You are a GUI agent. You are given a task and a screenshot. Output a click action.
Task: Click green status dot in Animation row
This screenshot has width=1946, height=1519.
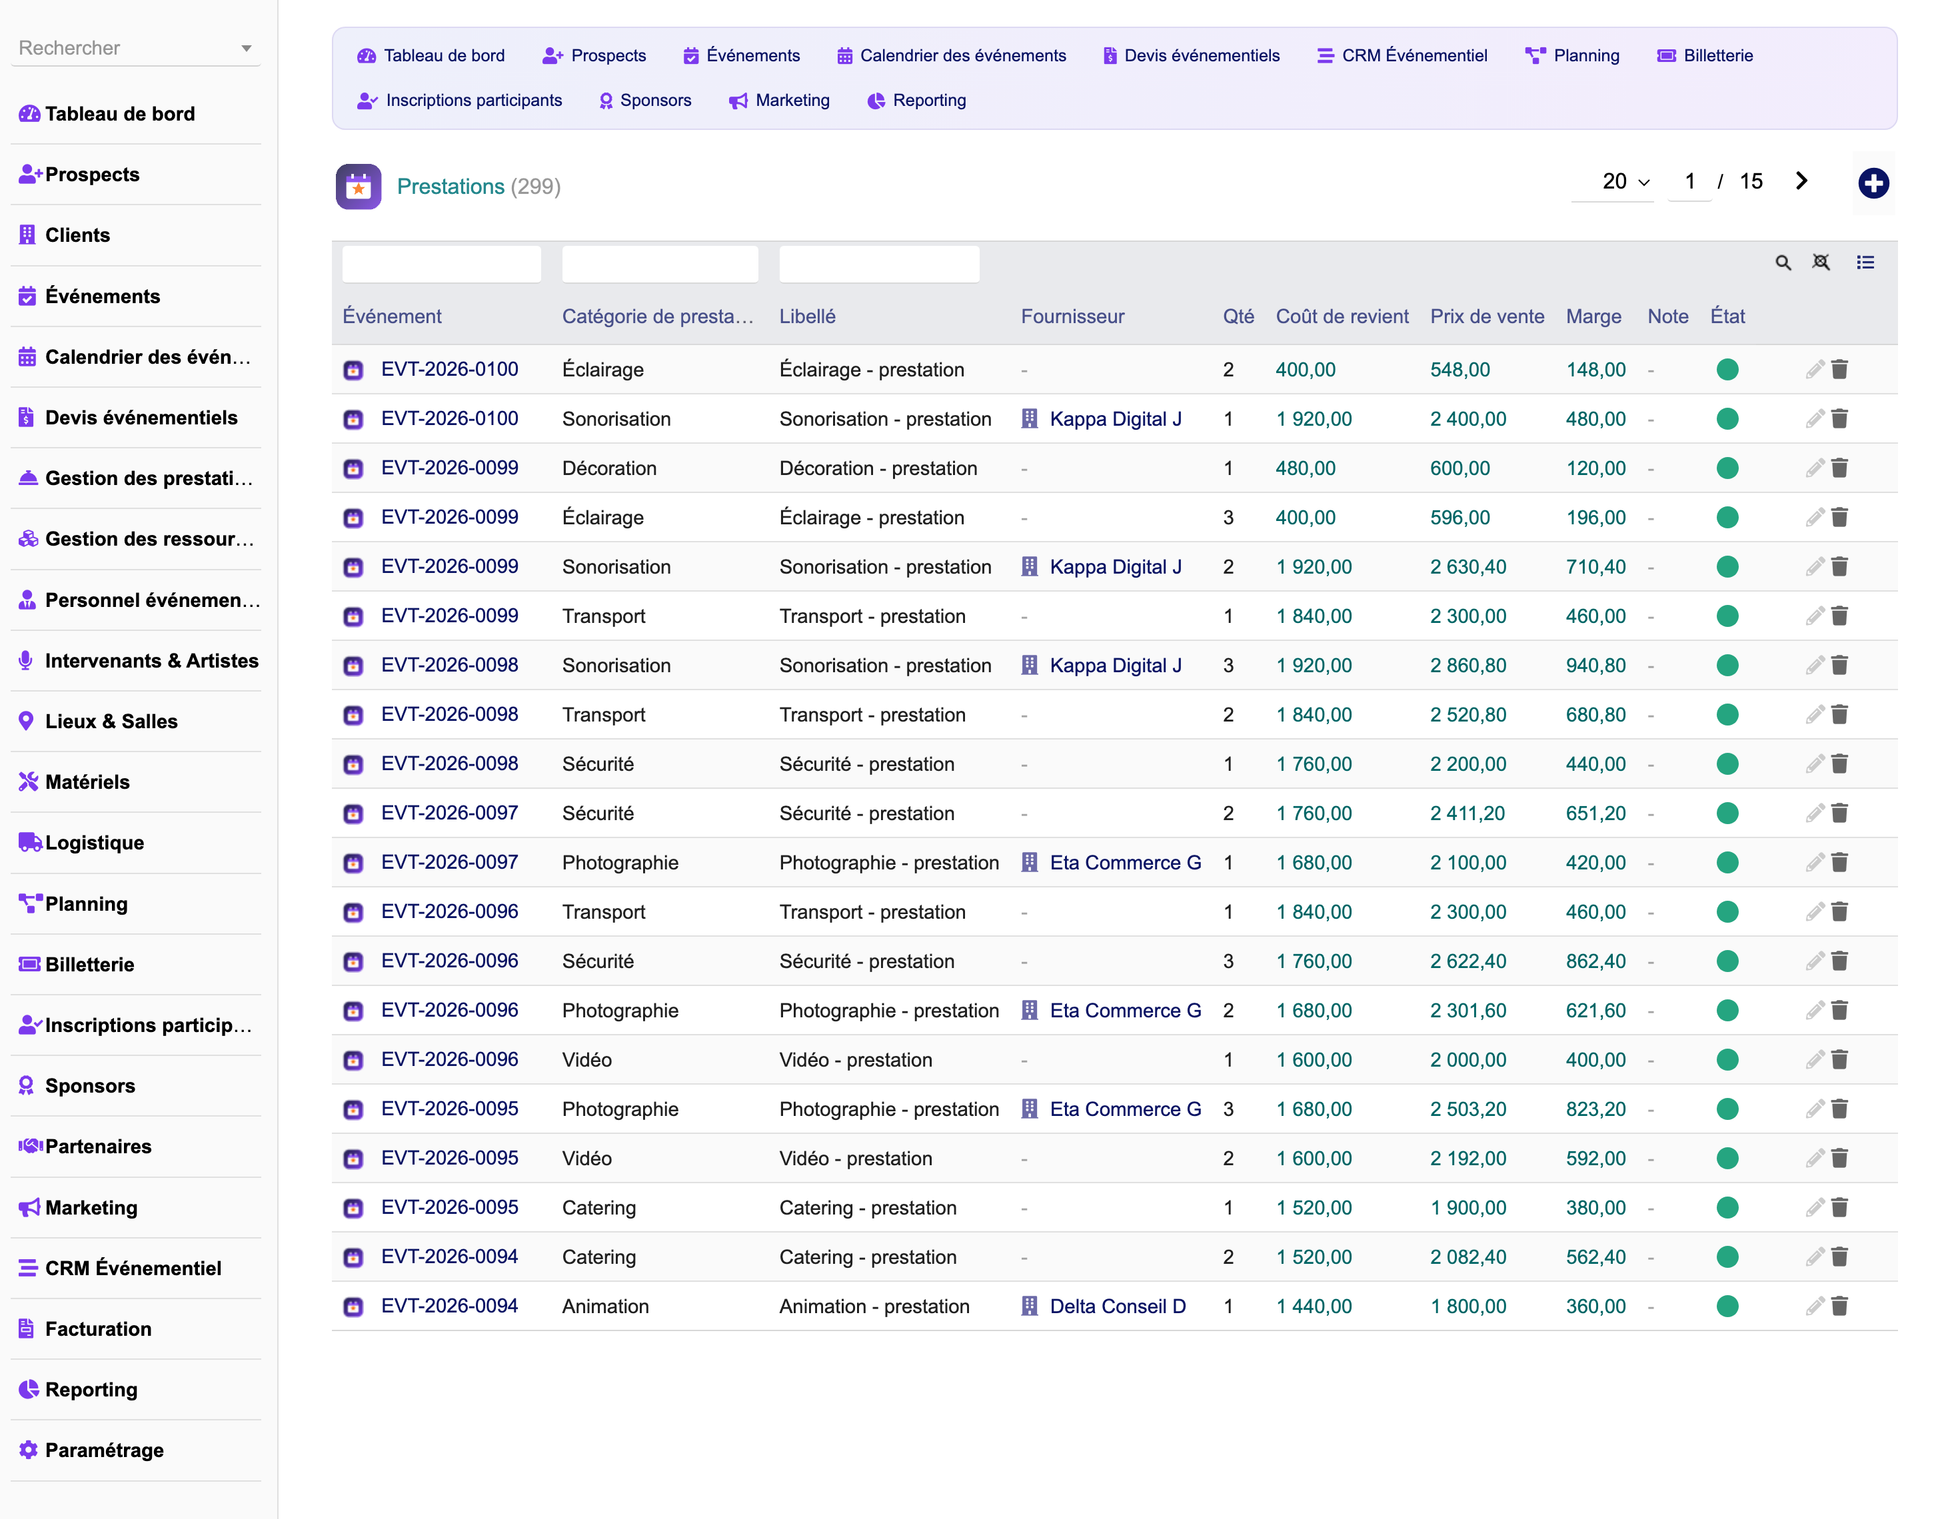[x=1727, y=1306]
